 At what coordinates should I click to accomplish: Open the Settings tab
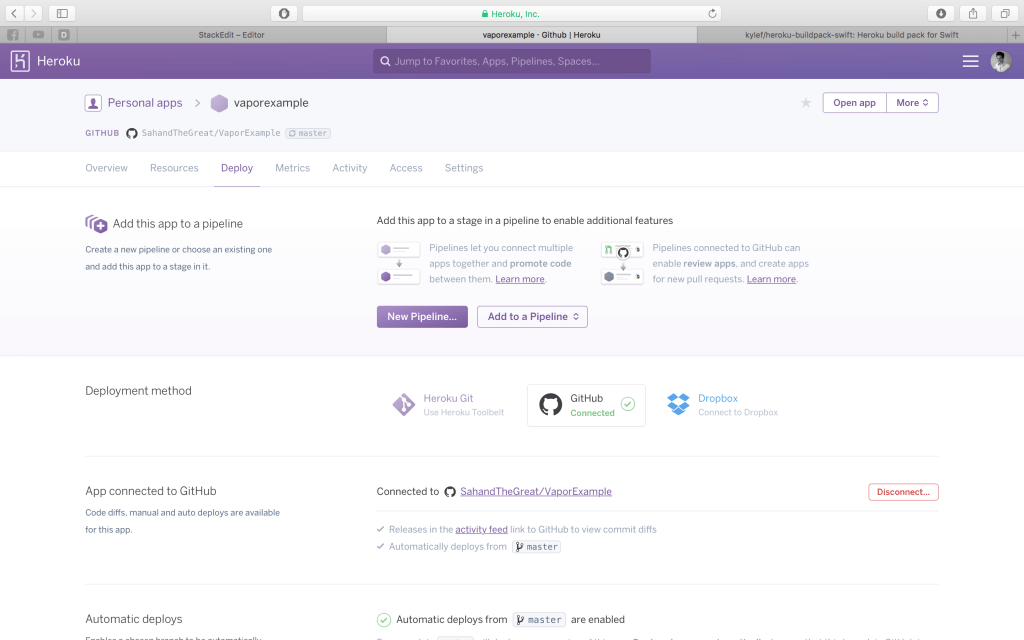tap(464, 168)
